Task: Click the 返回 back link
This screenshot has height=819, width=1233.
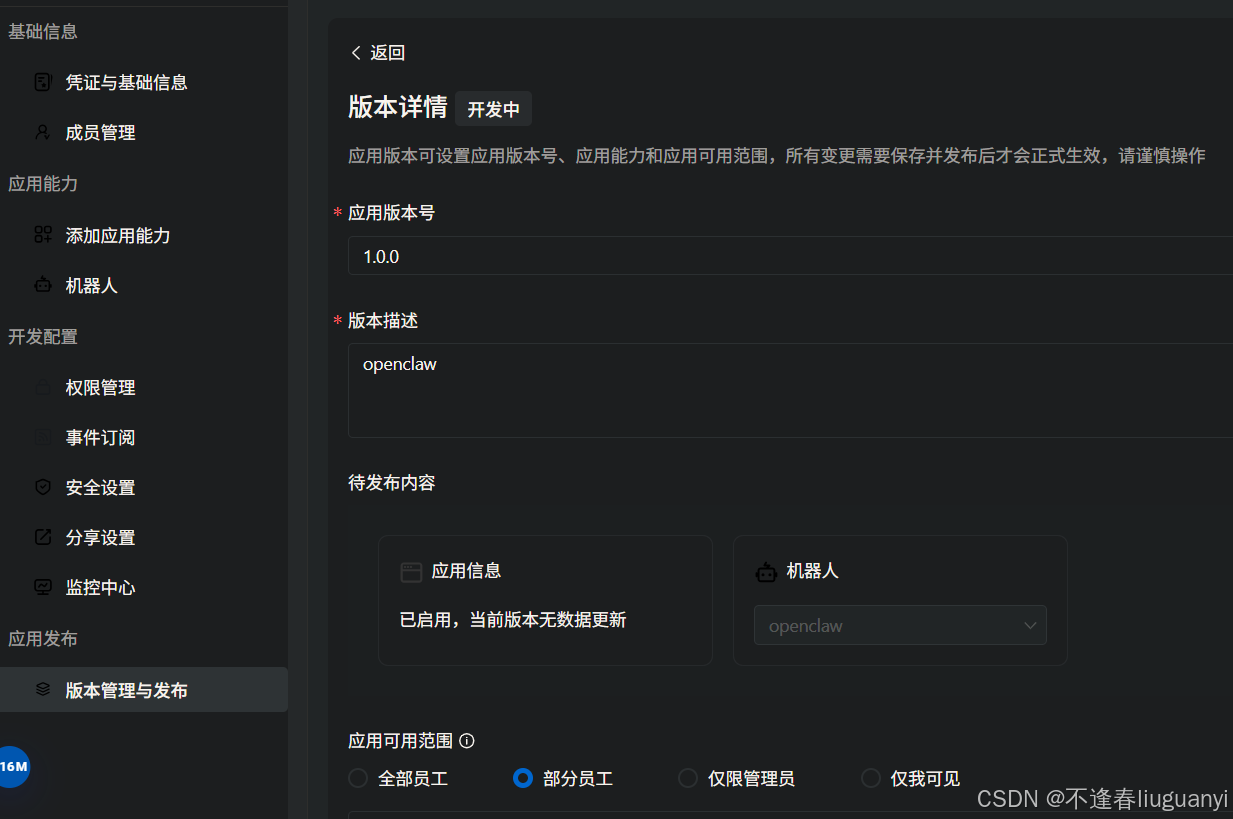Action: (x=377, y=52)
